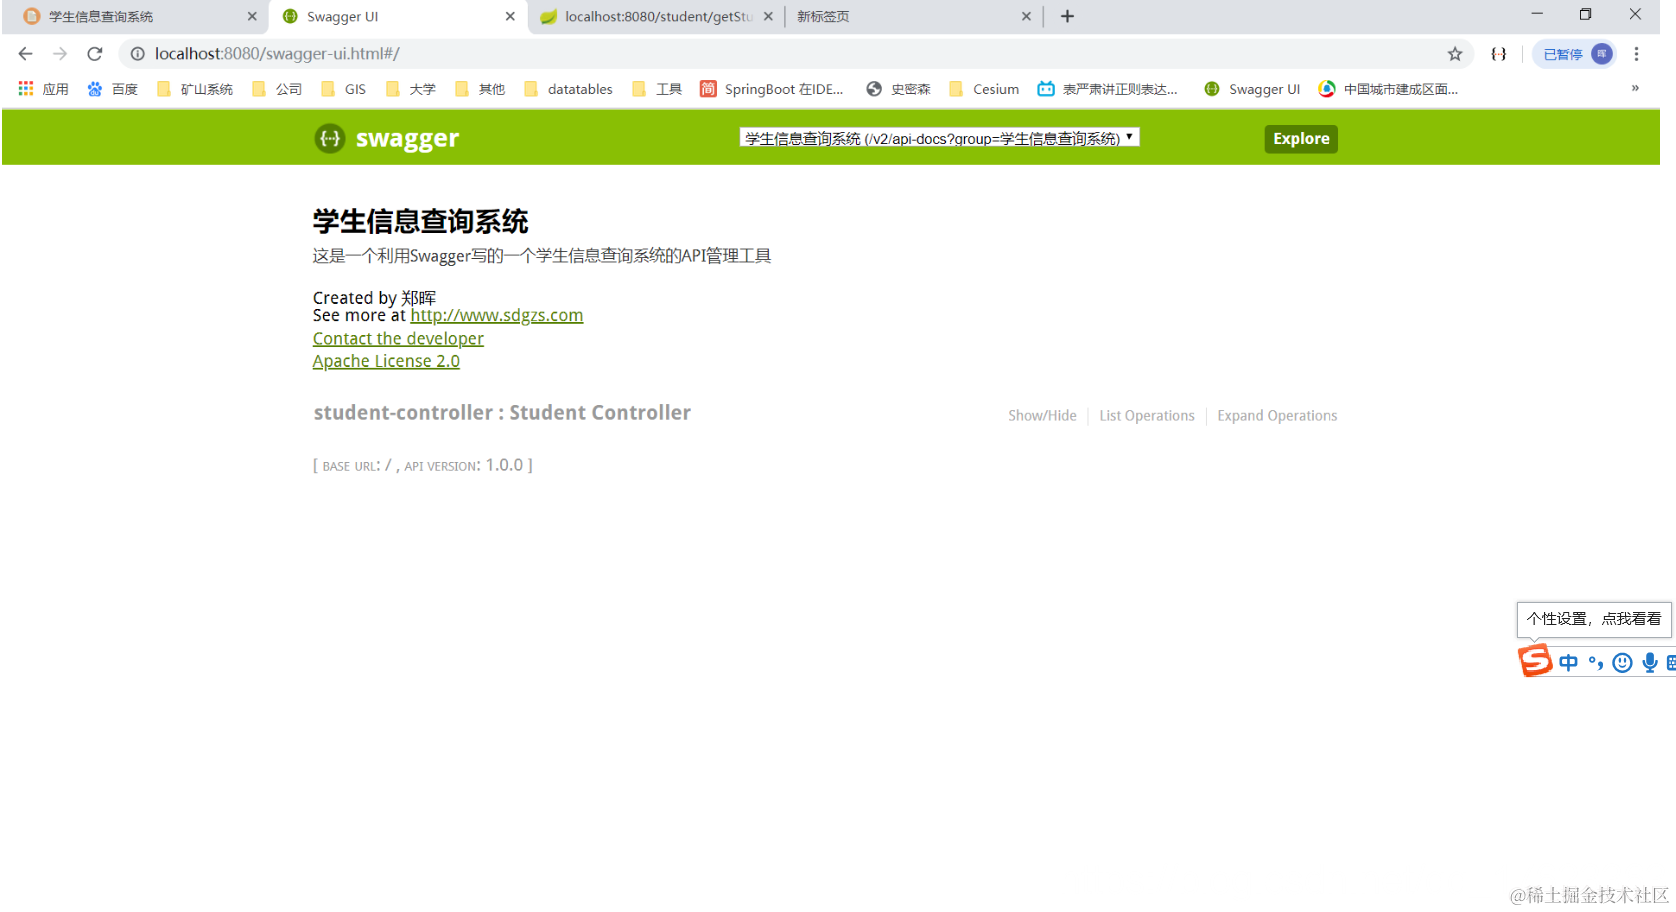Minimize the Chrome window
1676x912 pixels.
click(1537, 14)
